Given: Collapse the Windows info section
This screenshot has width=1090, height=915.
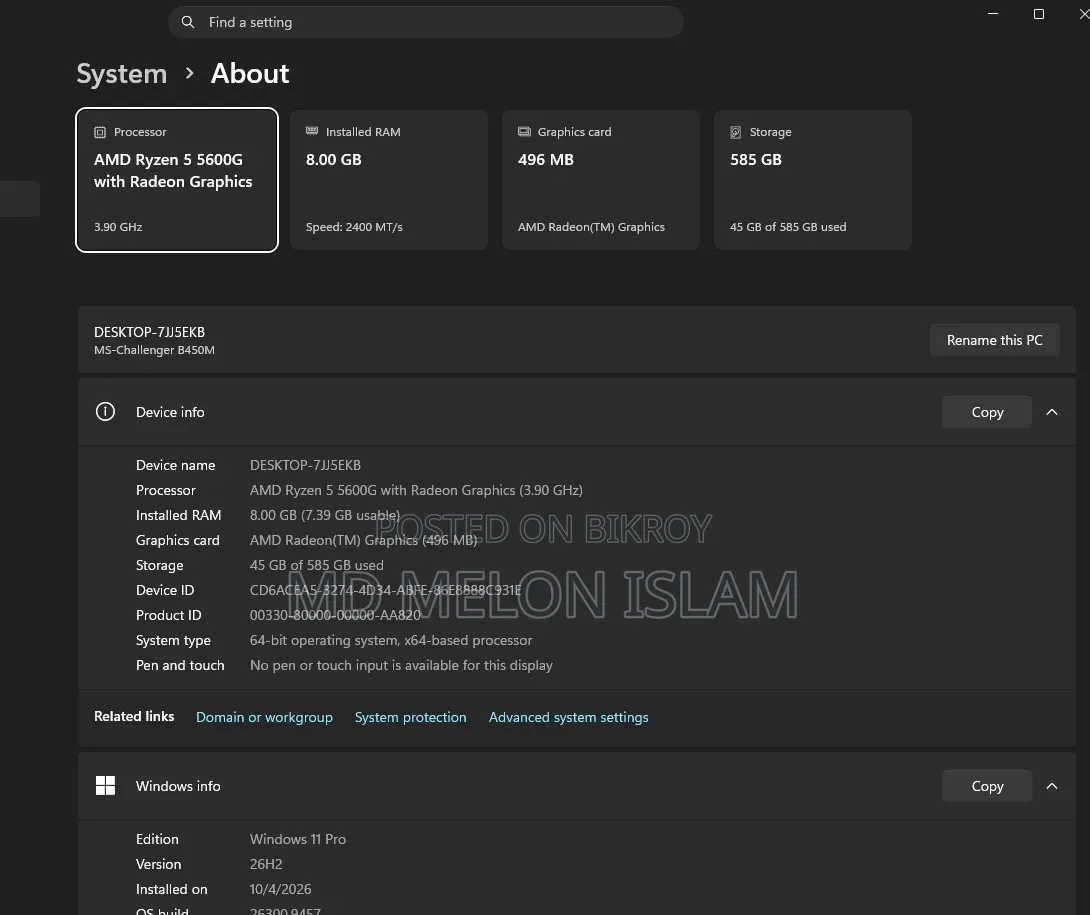Looking at the screenshot, I should coord(1052,786).
